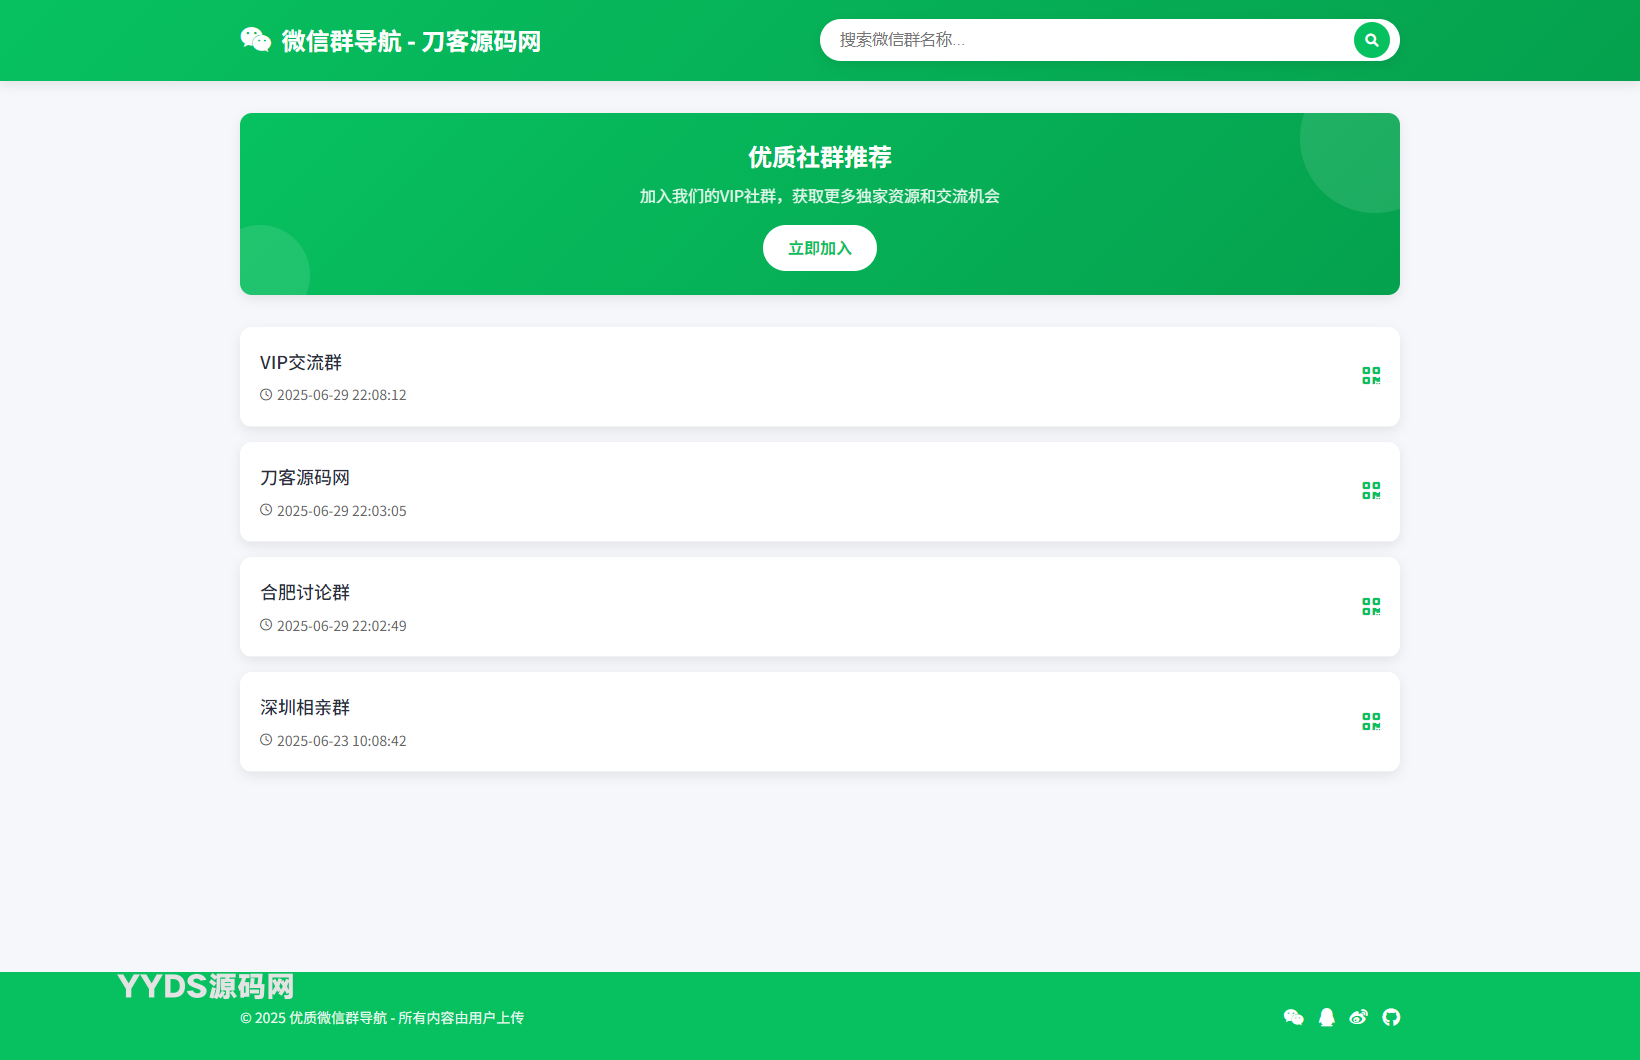Click the clock icon beside VIP交流群 timestamp
Viewport: 1640px width, 1060px height.
265,394
